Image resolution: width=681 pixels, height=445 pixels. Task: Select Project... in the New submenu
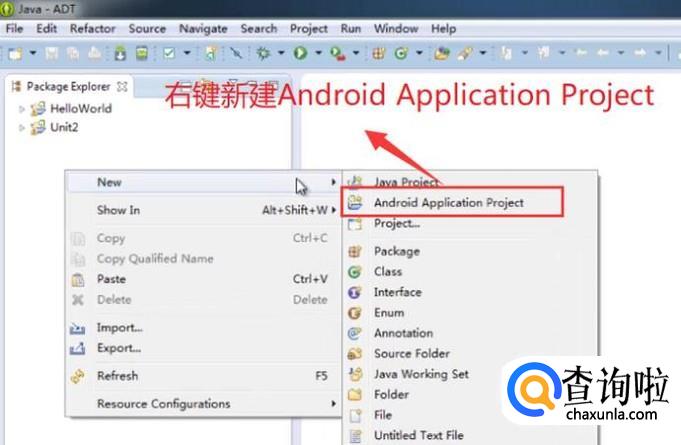click(469, 224)
